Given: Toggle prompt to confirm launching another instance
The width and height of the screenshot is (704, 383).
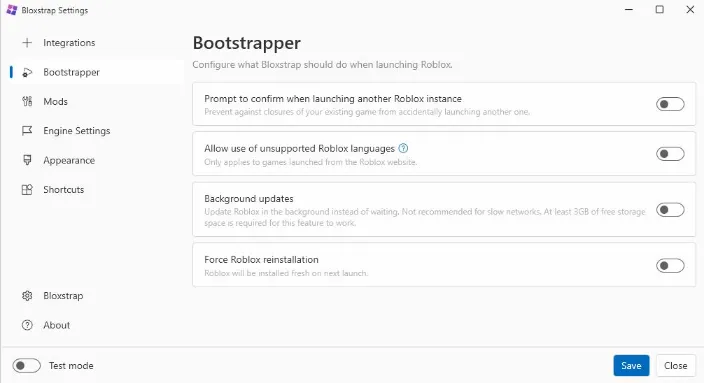Looking at the screenshot, I should pos(670,104).
